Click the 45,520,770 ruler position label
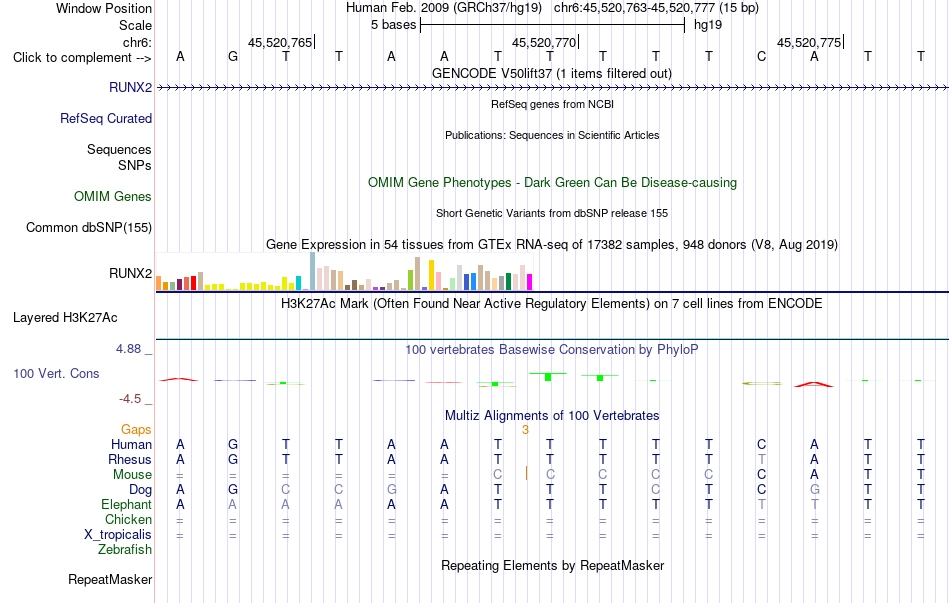The height and width of the screenshot is (603, 950). (x=545, y=42)
